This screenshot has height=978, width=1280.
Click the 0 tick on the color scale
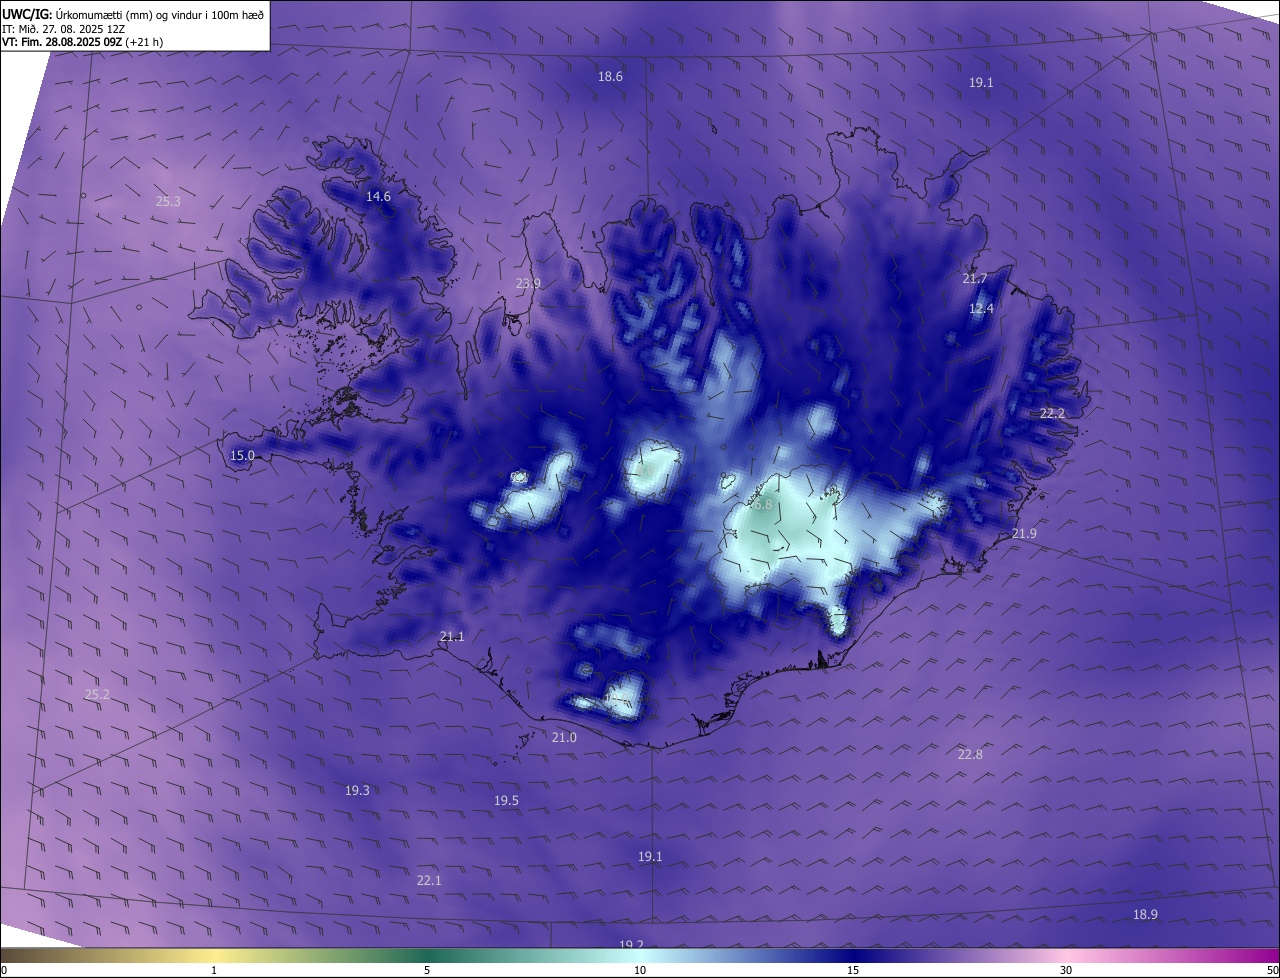(x=3, y=970)
